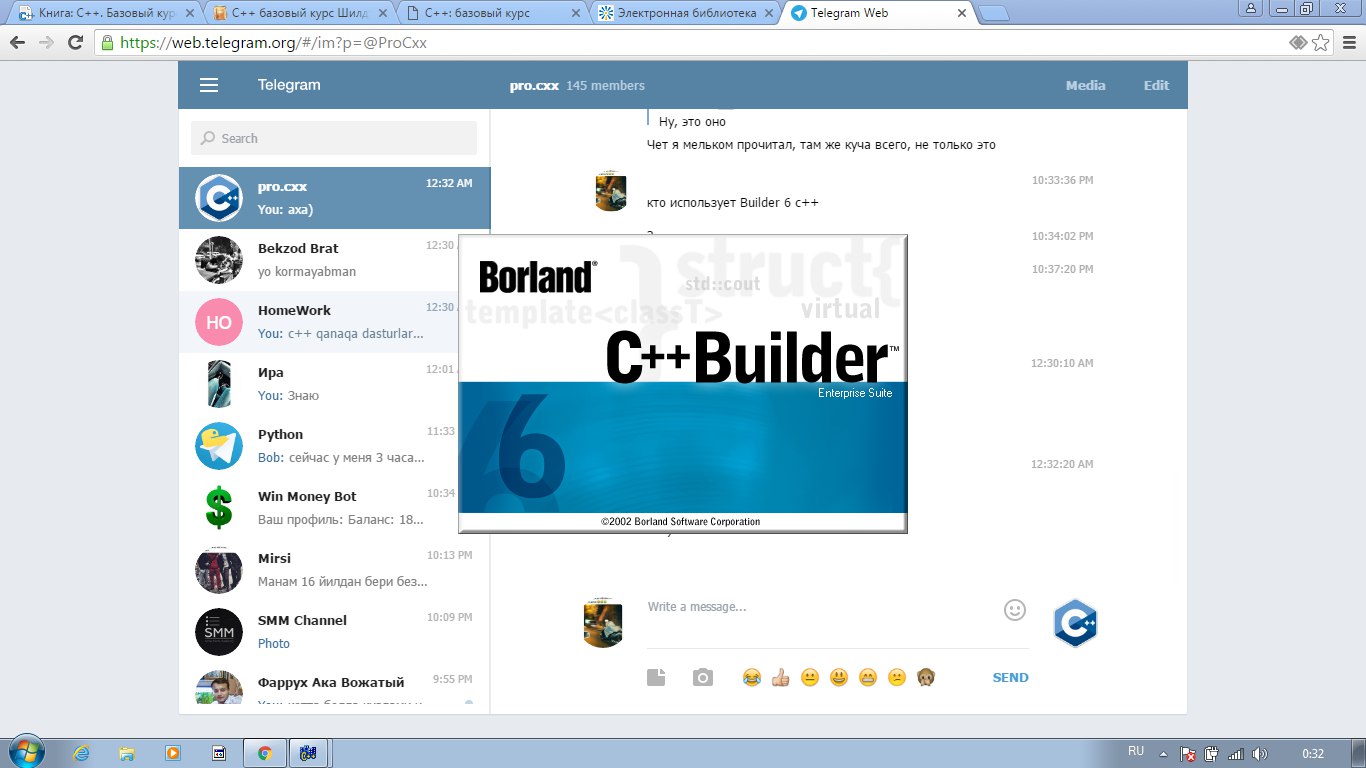The width and height of the screenshot is (1366, 768).
Task: Open volume control in system tray
Action: (x=1259, y=754)
